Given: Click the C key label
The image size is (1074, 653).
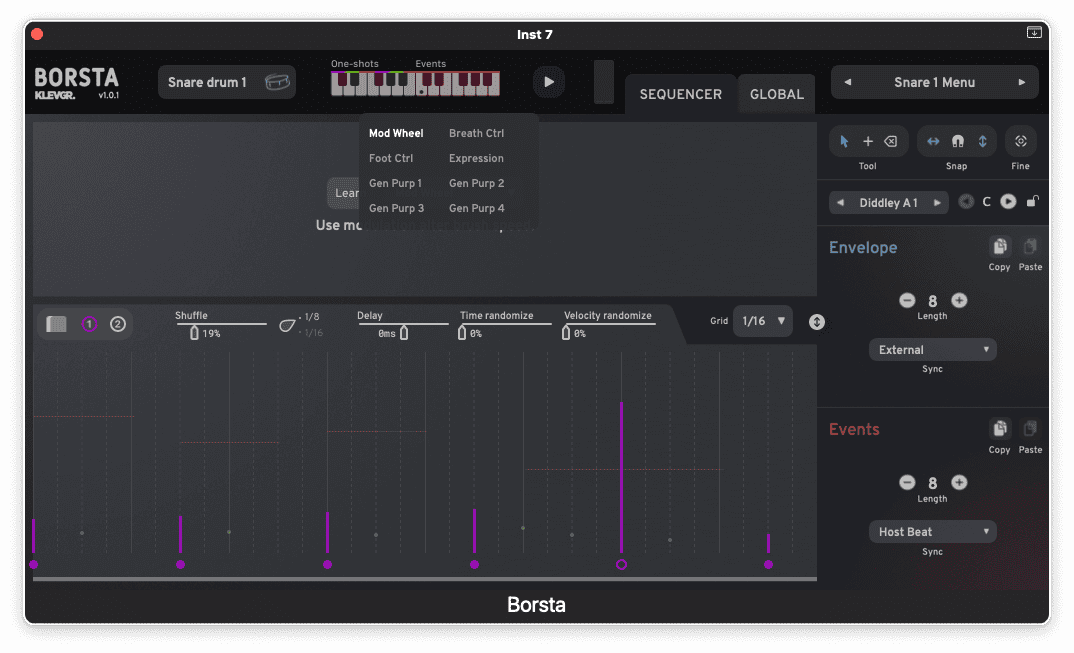Looking at the screenshot, I should coord(986,202).
